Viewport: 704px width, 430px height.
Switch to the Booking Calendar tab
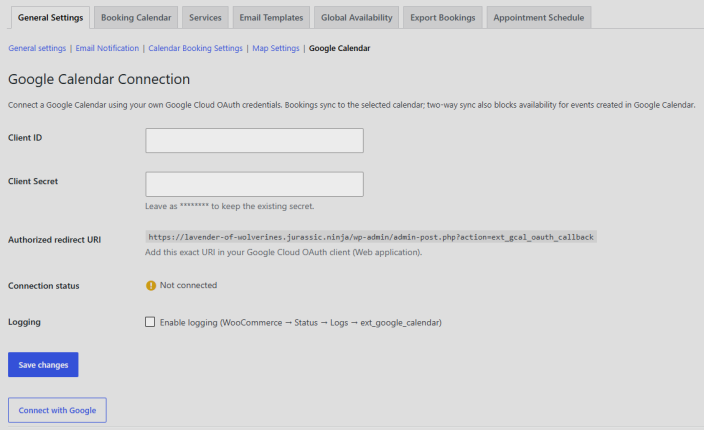click(x=136, y=18)
